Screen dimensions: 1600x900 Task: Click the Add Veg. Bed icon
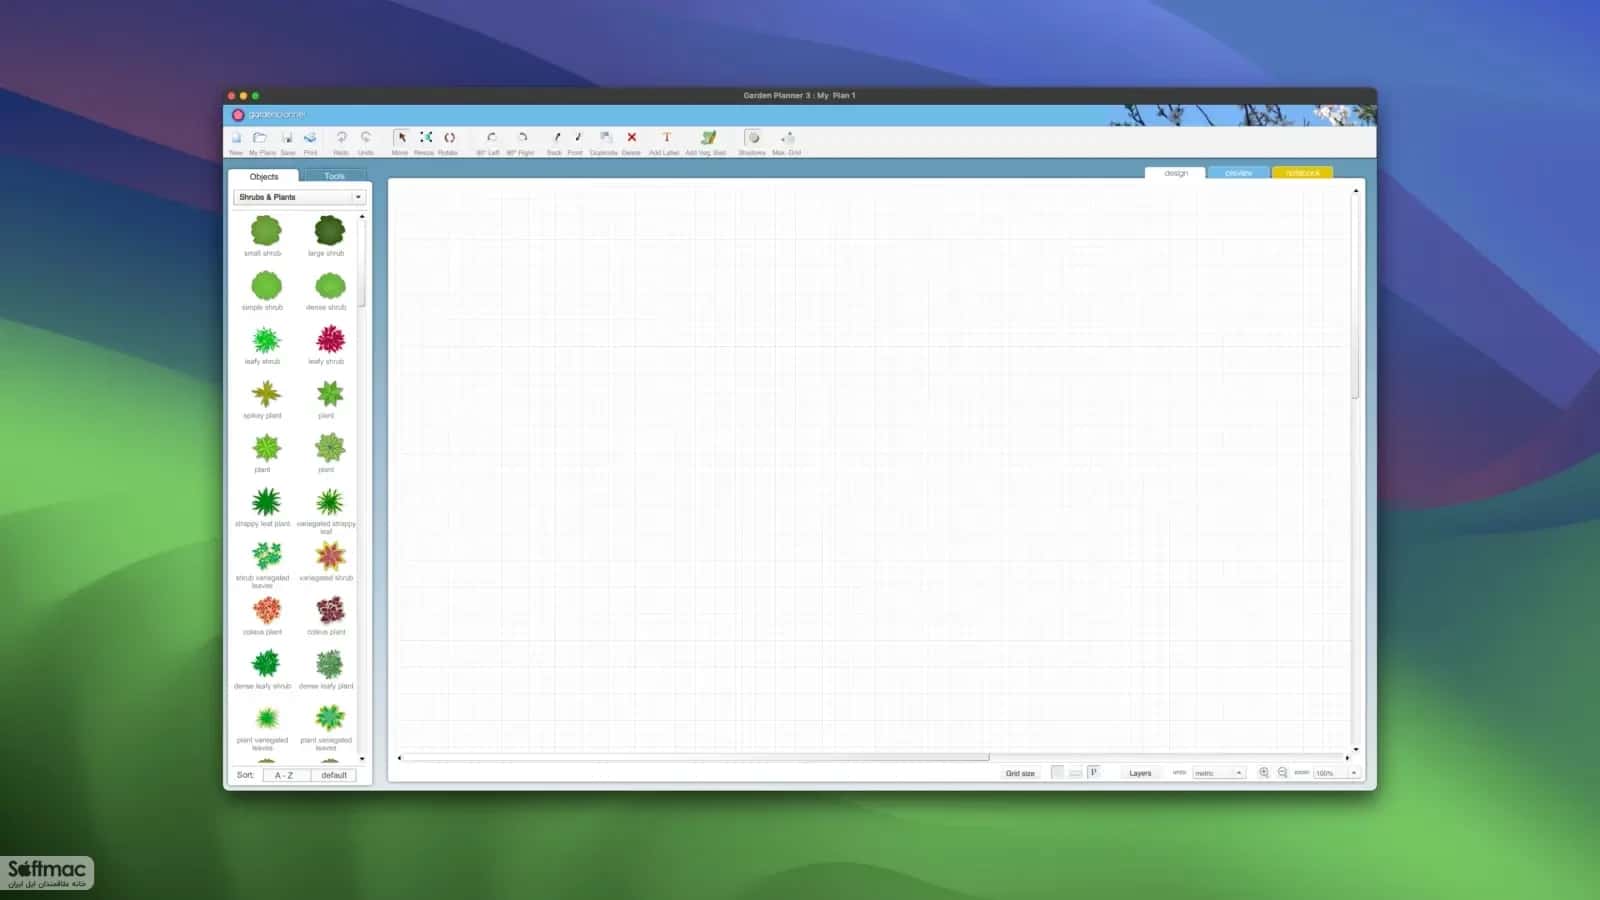(708, 138)
